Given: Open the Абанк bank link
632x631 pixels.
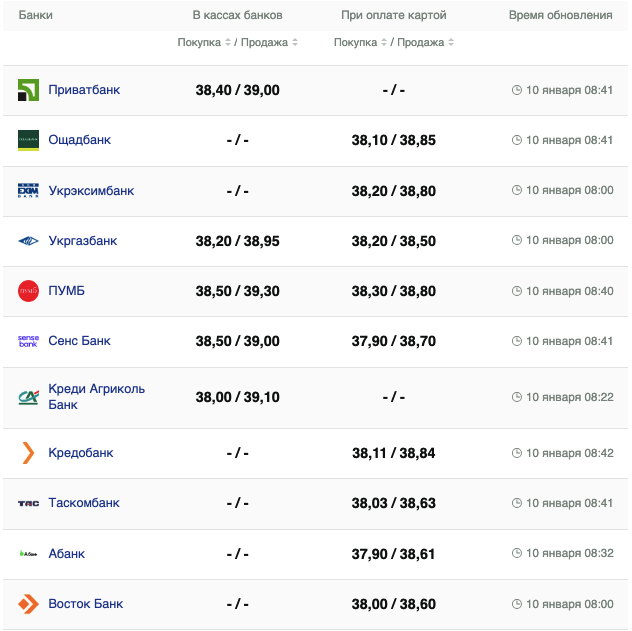Looking at the screenshot, I should pos(67,554).
